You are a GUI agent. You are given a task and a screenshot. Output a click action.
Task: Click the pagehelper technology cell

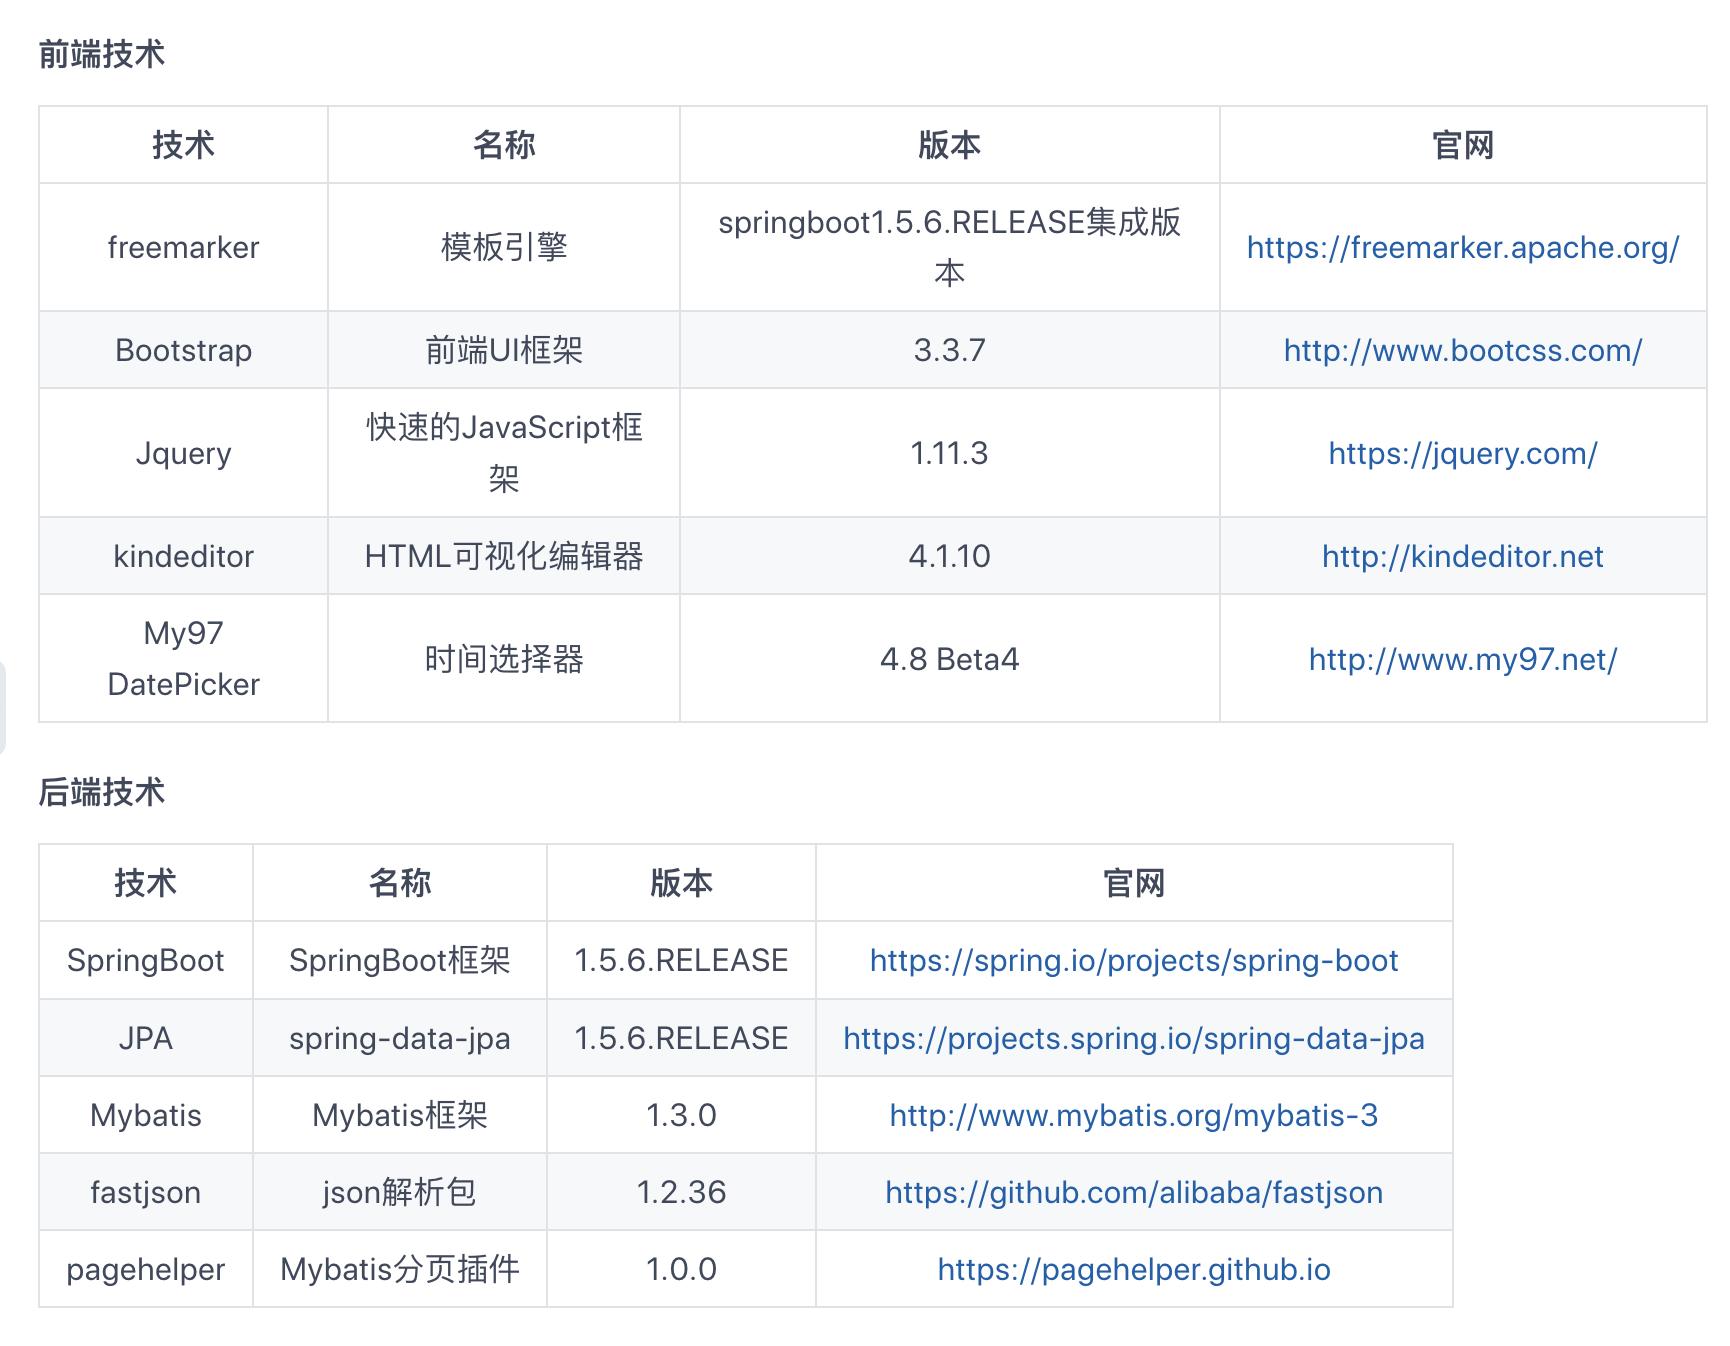click(x=146, y=1269)
